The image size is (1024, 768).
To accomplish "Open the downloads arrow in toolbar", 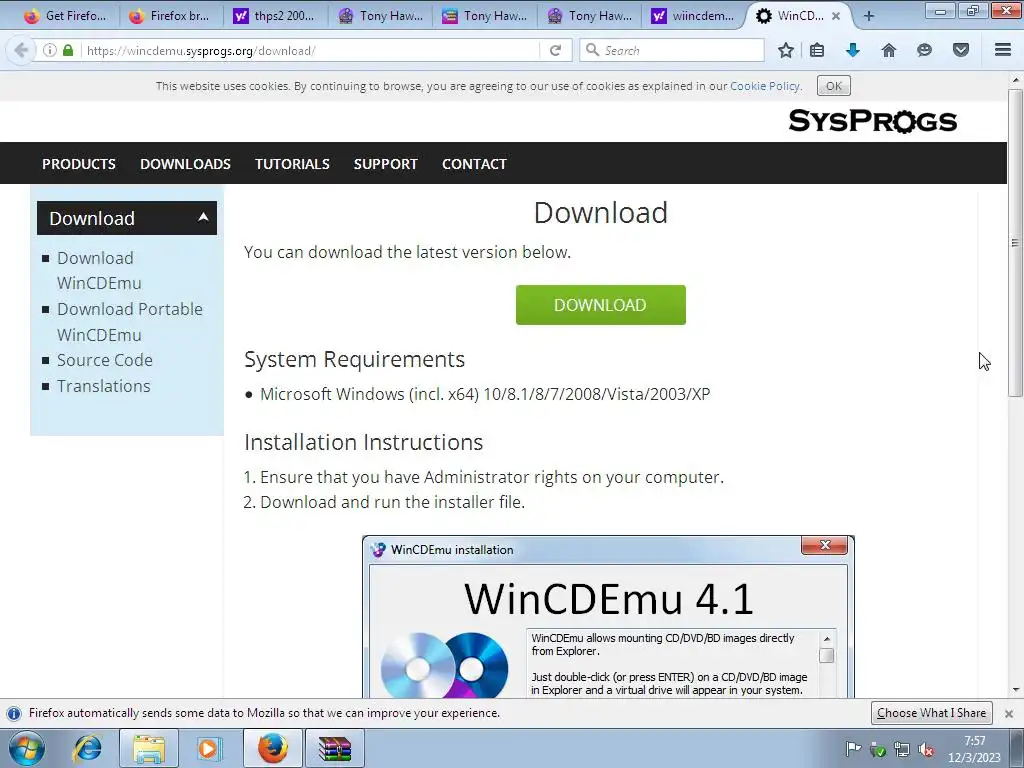I will coord(853,50).
